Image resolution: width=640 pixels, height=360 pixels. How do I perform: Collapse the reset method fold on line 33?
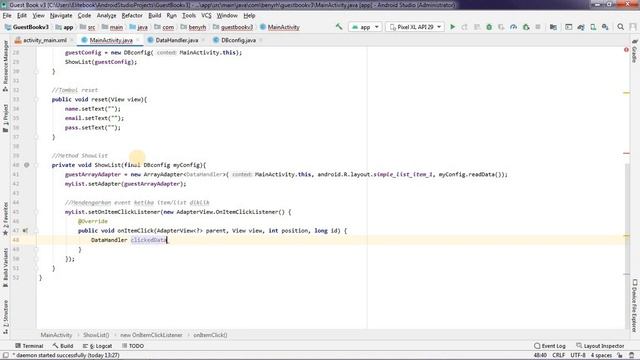click(x=36, y=99)
